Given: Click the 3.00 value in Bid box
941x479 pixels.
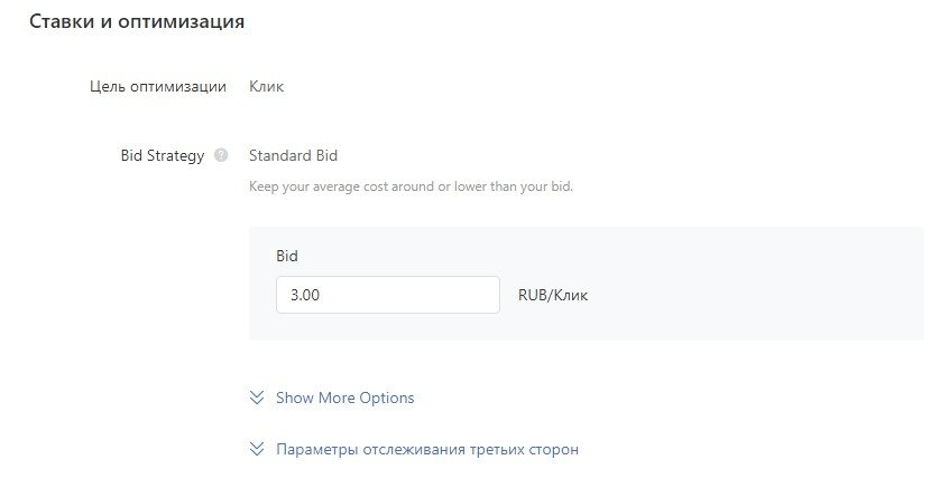Looking at the screenshot, I should (x=305, y=296).
